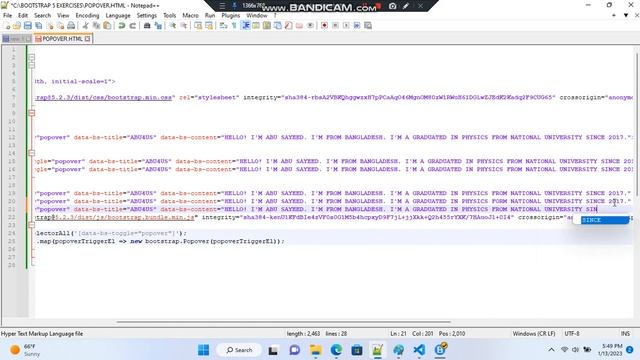Collapse the fold marker on line 9
The image size is (640, 360).
pyautogui.click(x=32, y=113)
